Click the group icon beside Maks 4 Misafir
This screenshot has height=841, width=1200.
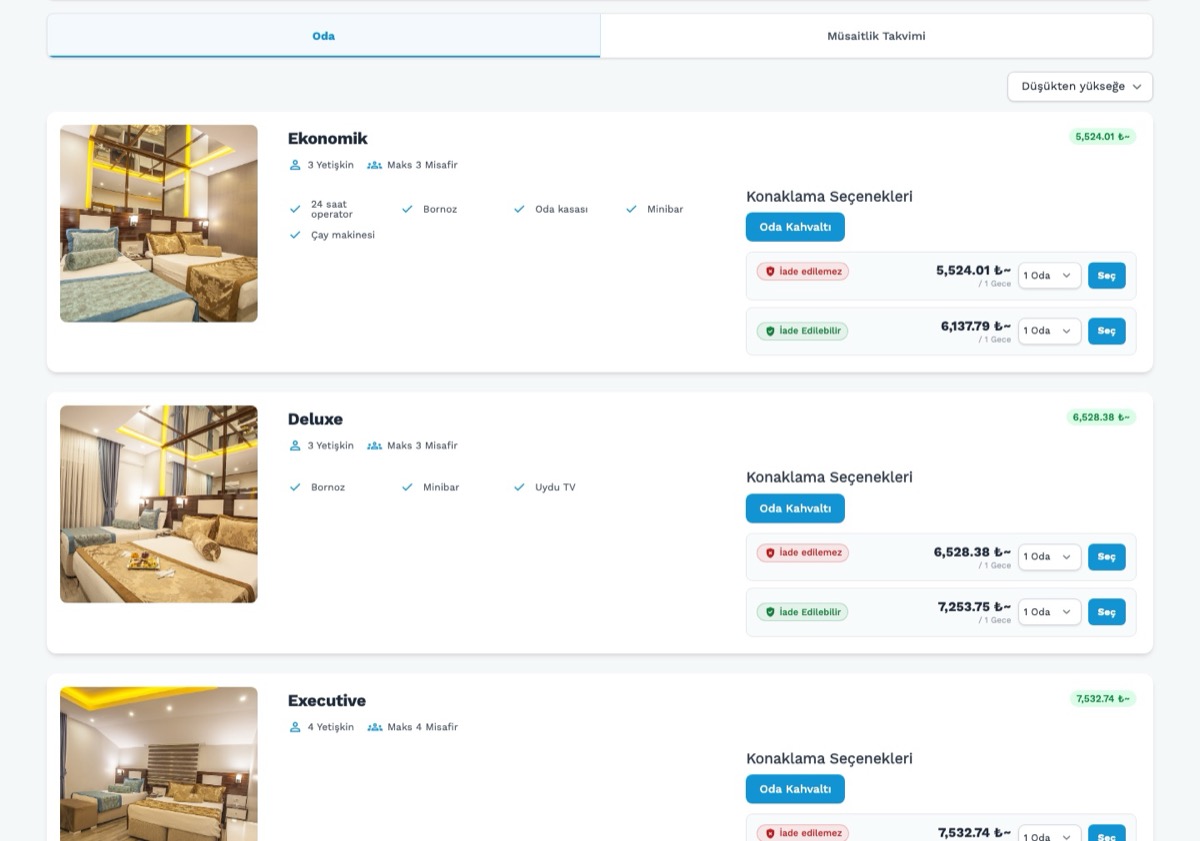pos(375,727)
